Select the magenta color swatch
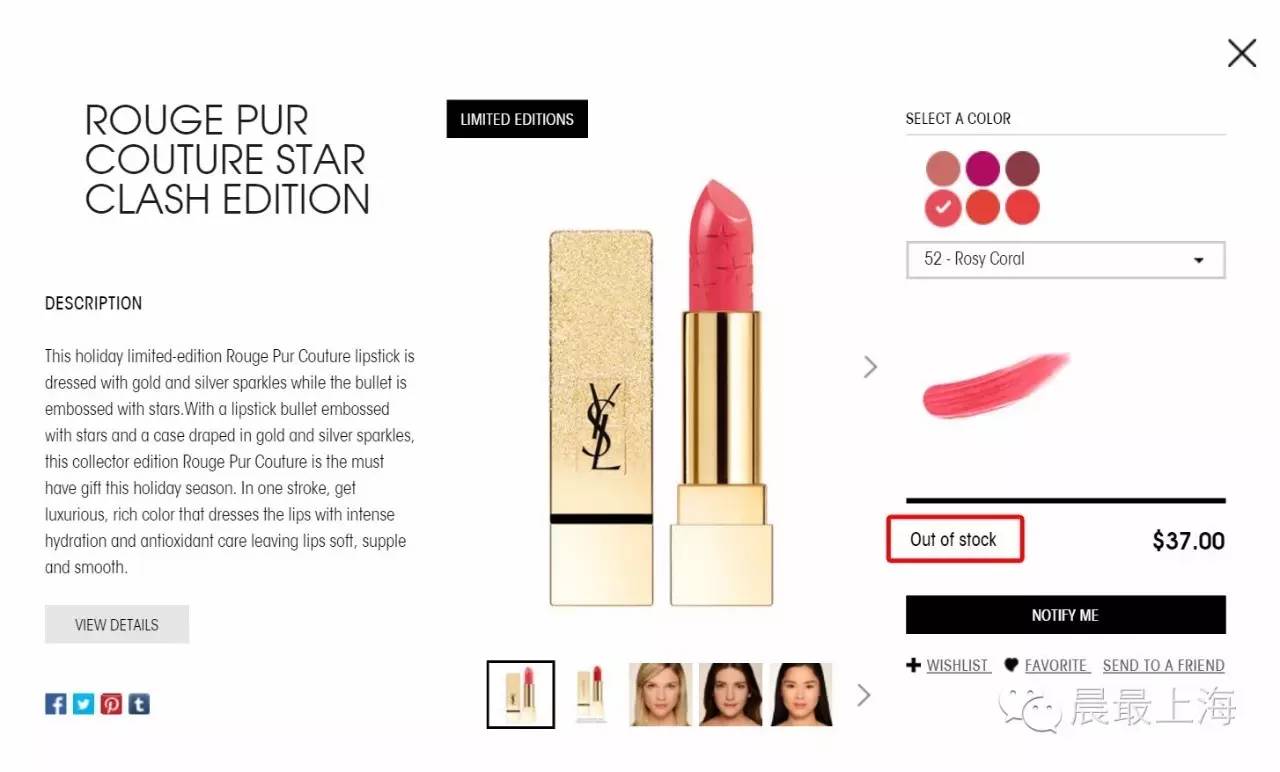The height and width of the screenshot is (772, 1280). (983, 168)
